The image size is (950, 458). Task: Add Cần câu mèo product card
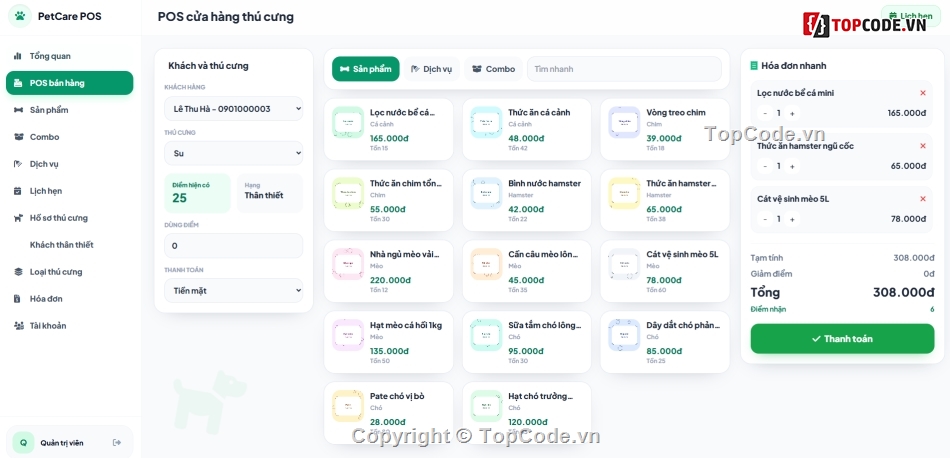coord(526,271)
